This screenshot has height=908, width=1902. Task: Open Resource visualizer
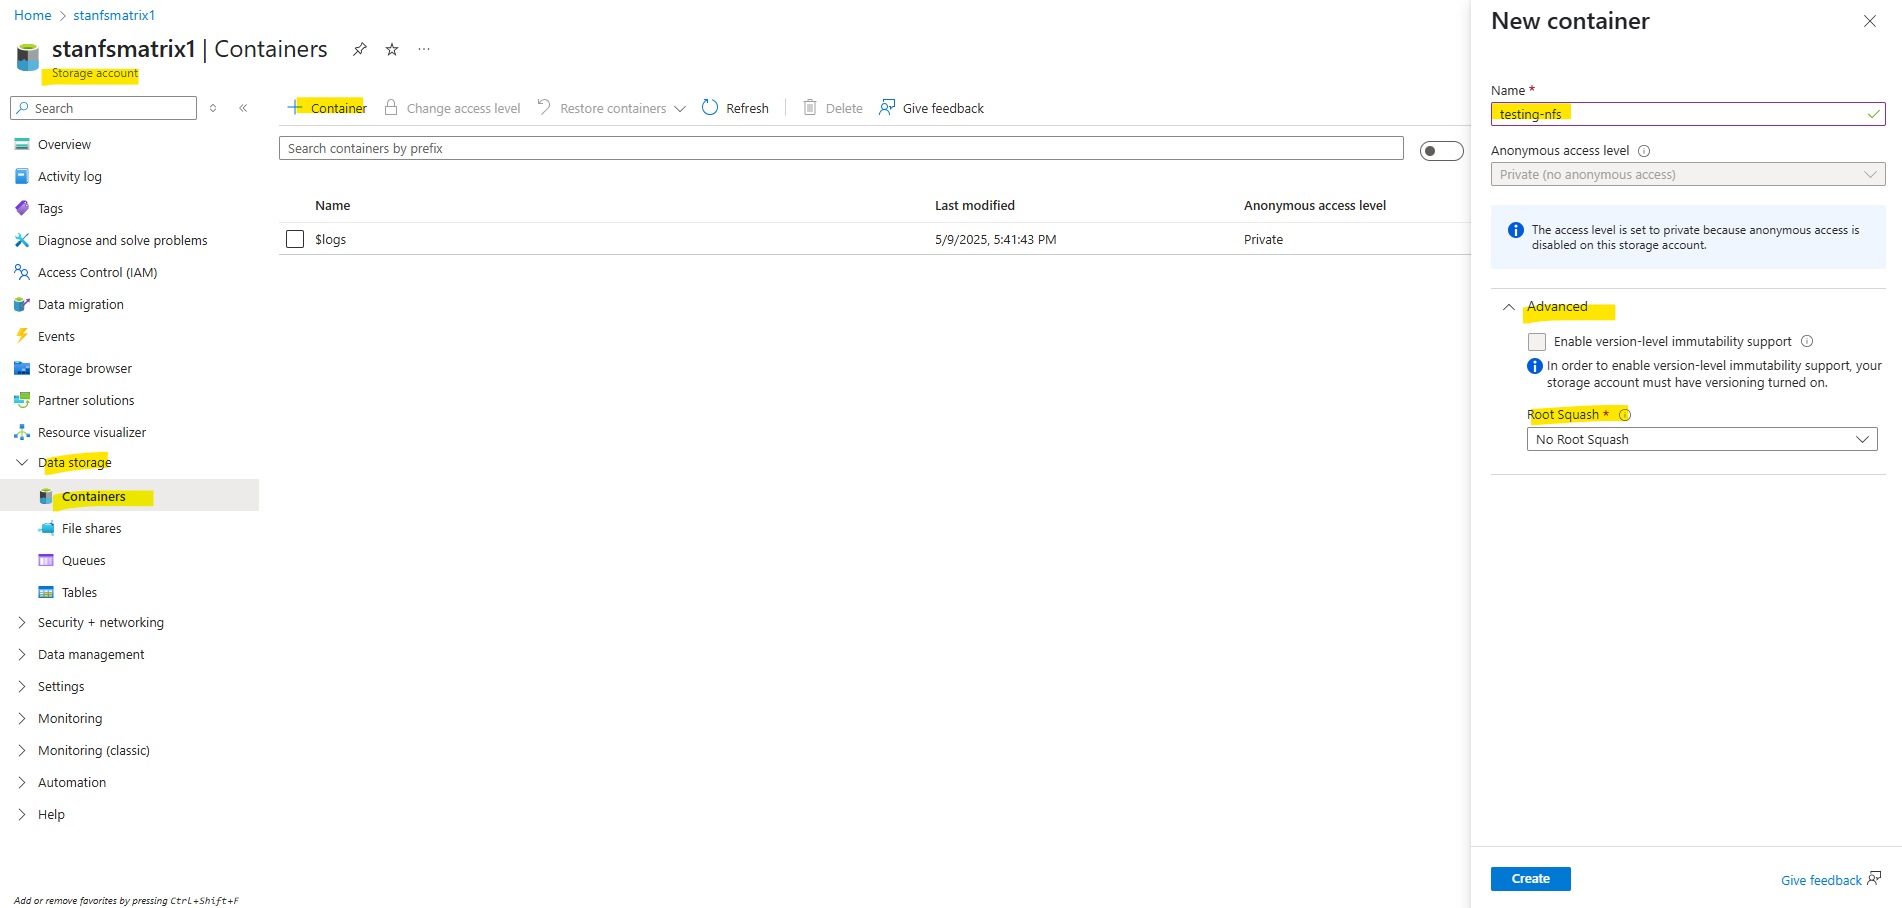(91, 432)
